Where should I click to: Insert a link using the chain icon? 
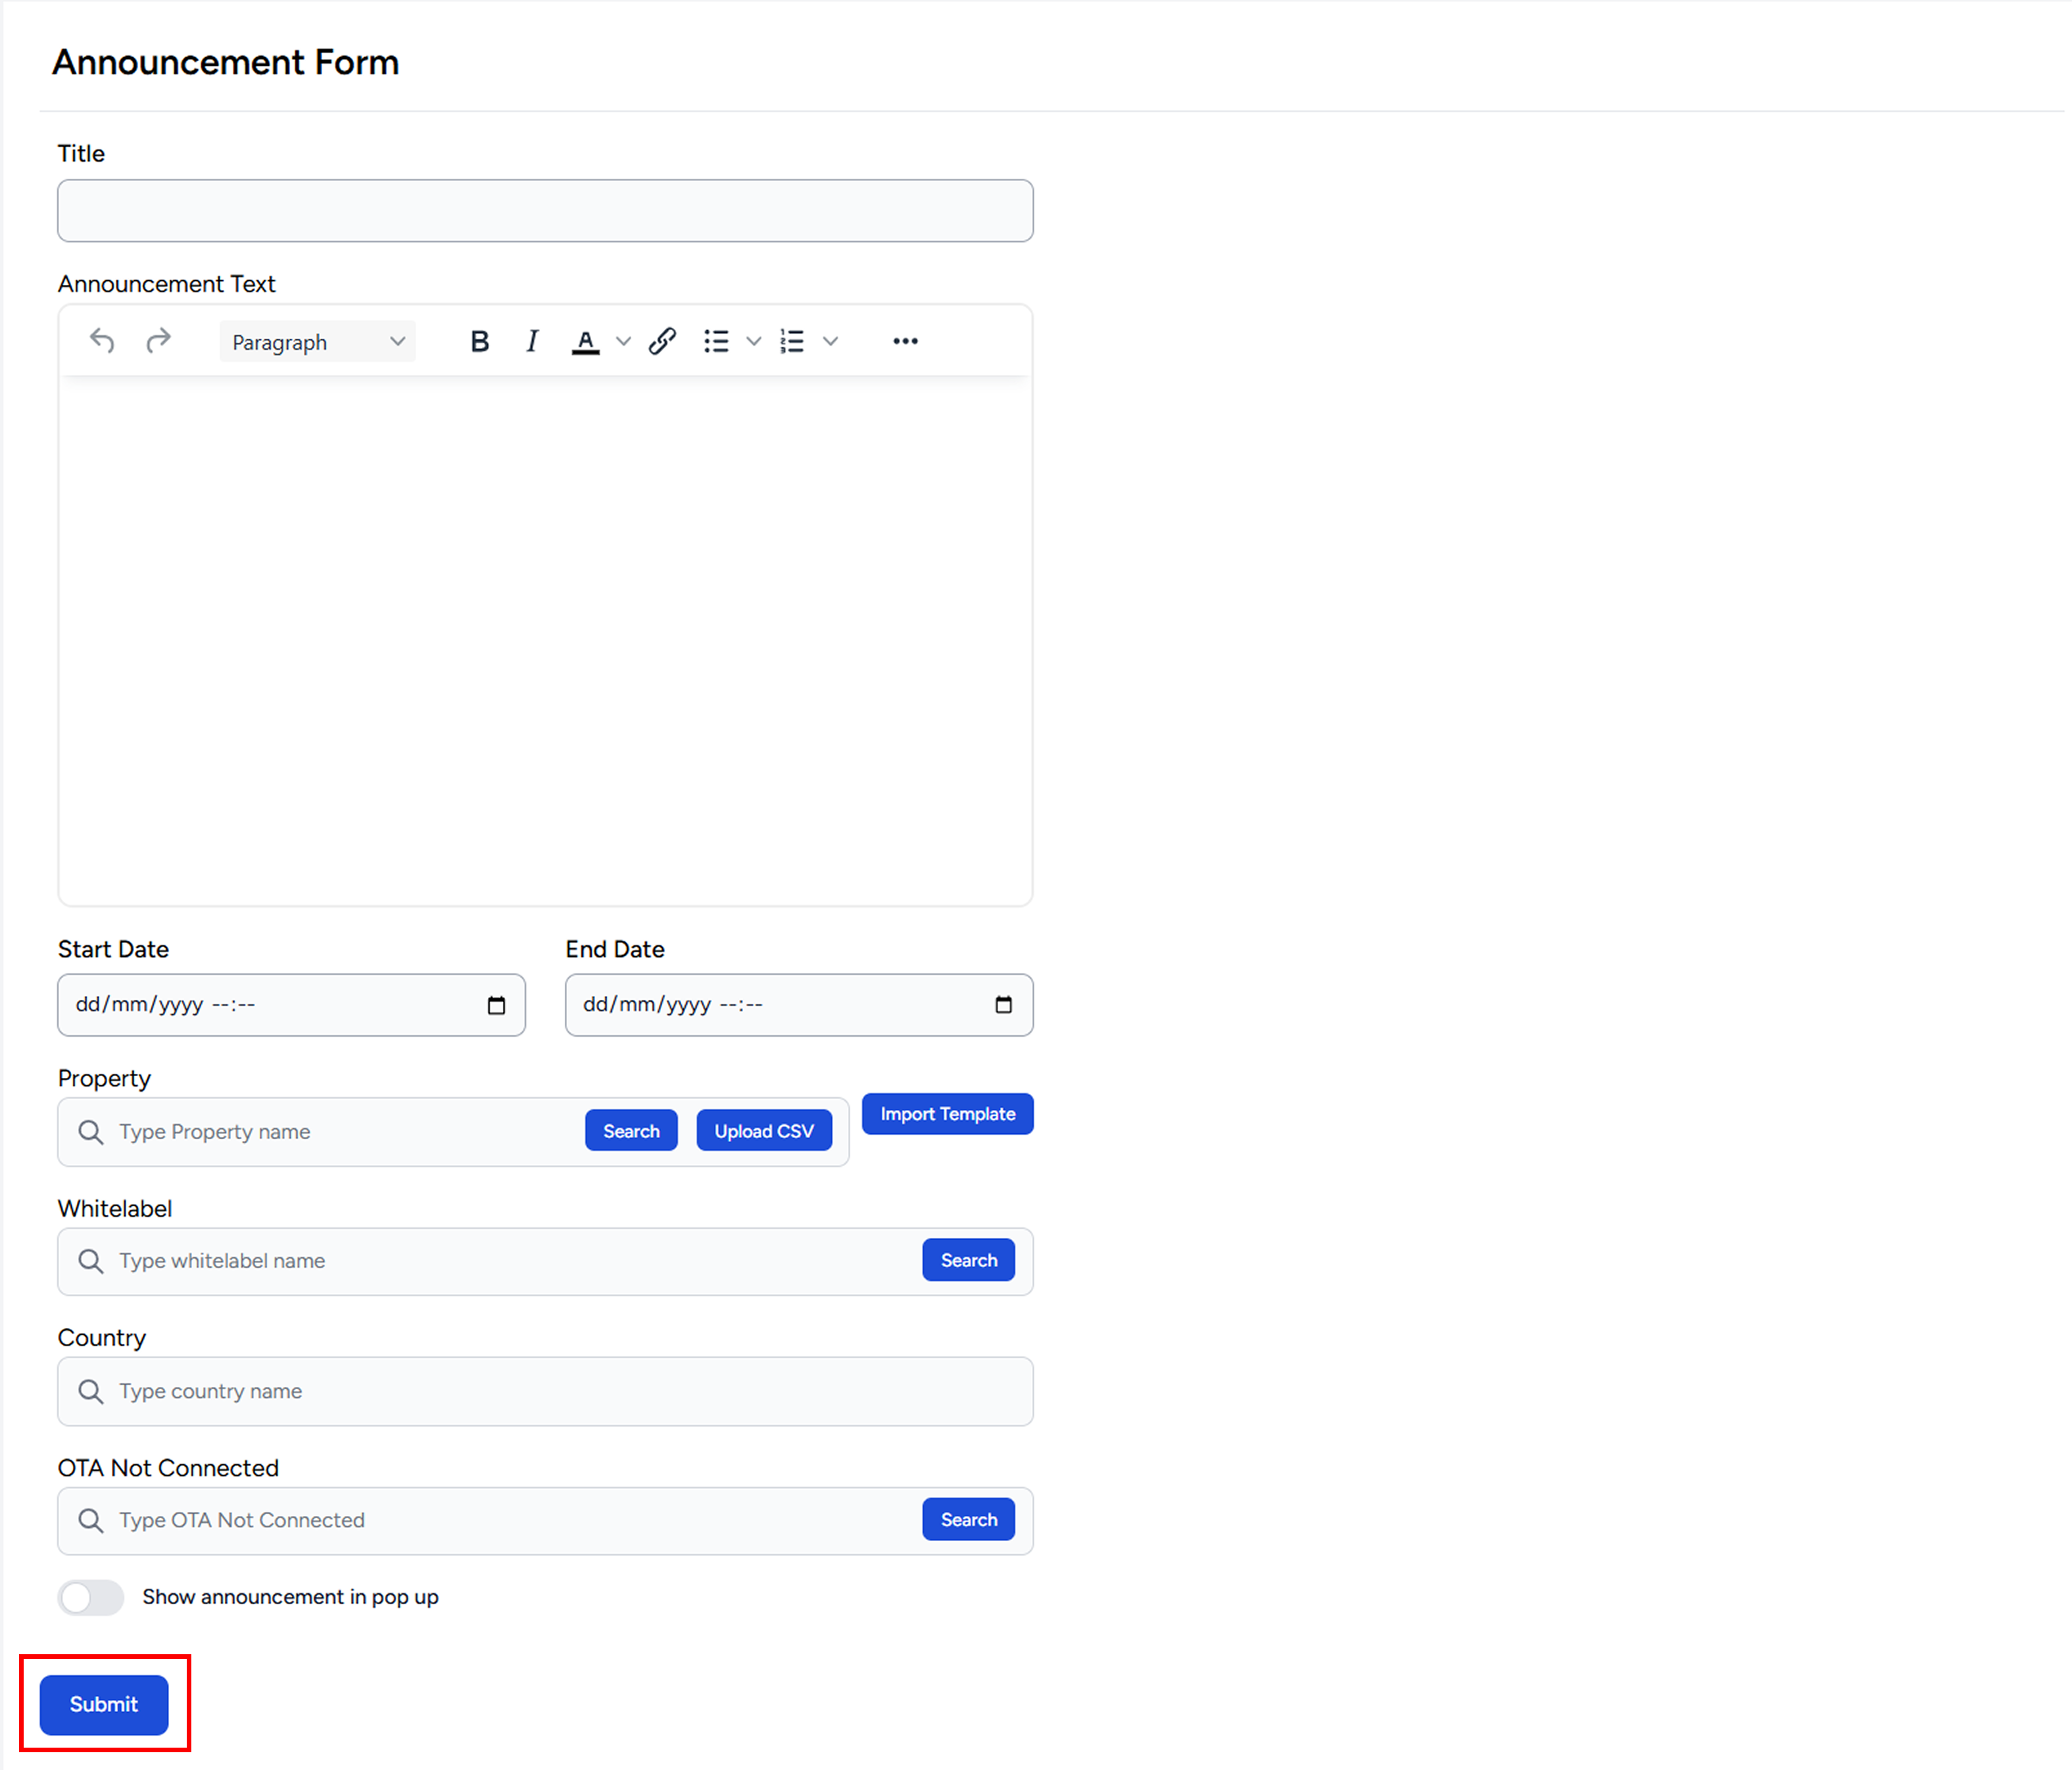tap(662, 342)
